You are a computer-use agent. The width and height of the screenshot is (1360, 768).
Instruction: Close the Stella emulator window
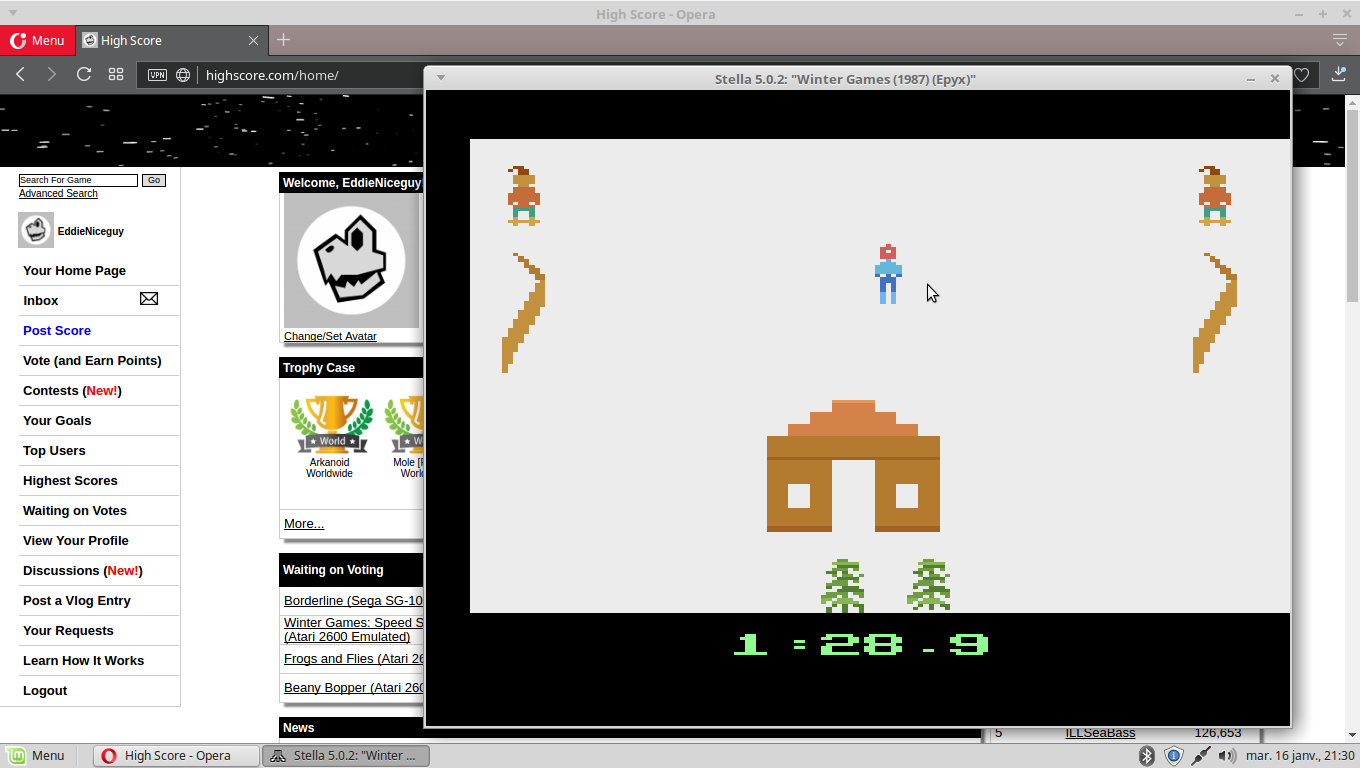tap(1274, 78)
